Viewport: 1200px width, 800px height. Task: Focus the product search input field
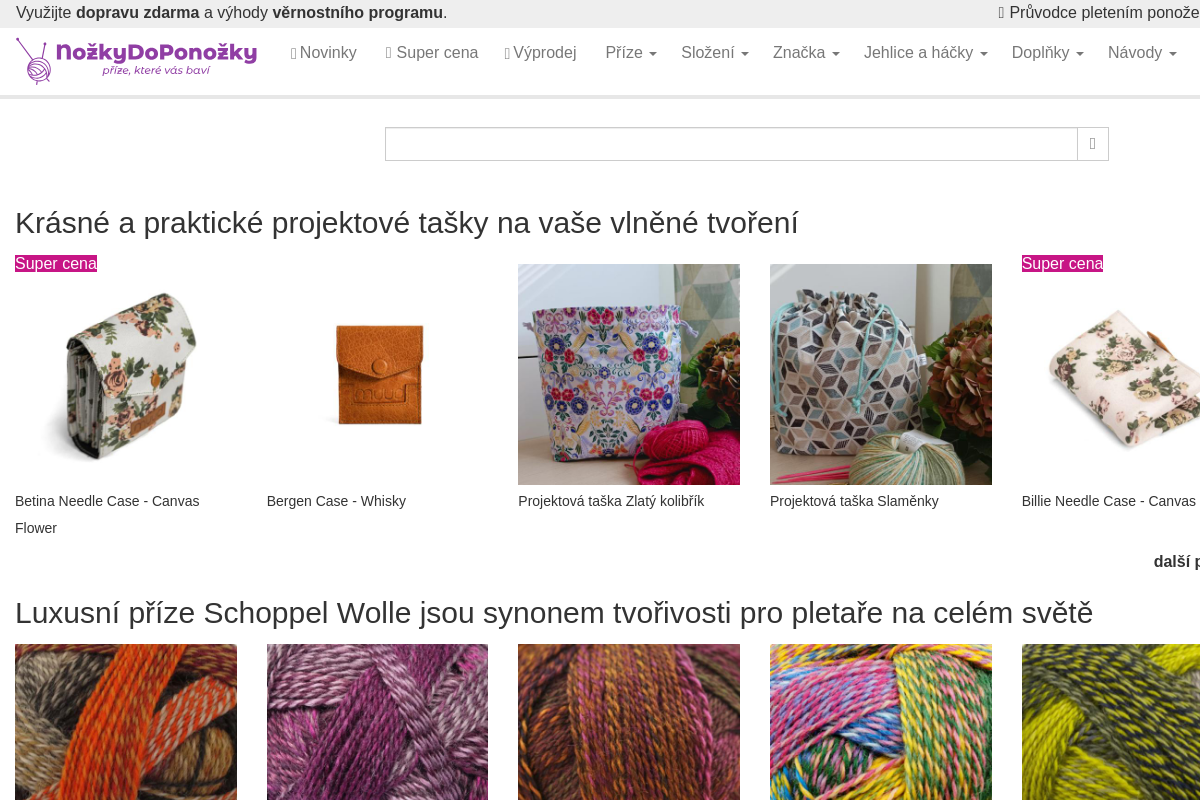(x=731, y=144)
